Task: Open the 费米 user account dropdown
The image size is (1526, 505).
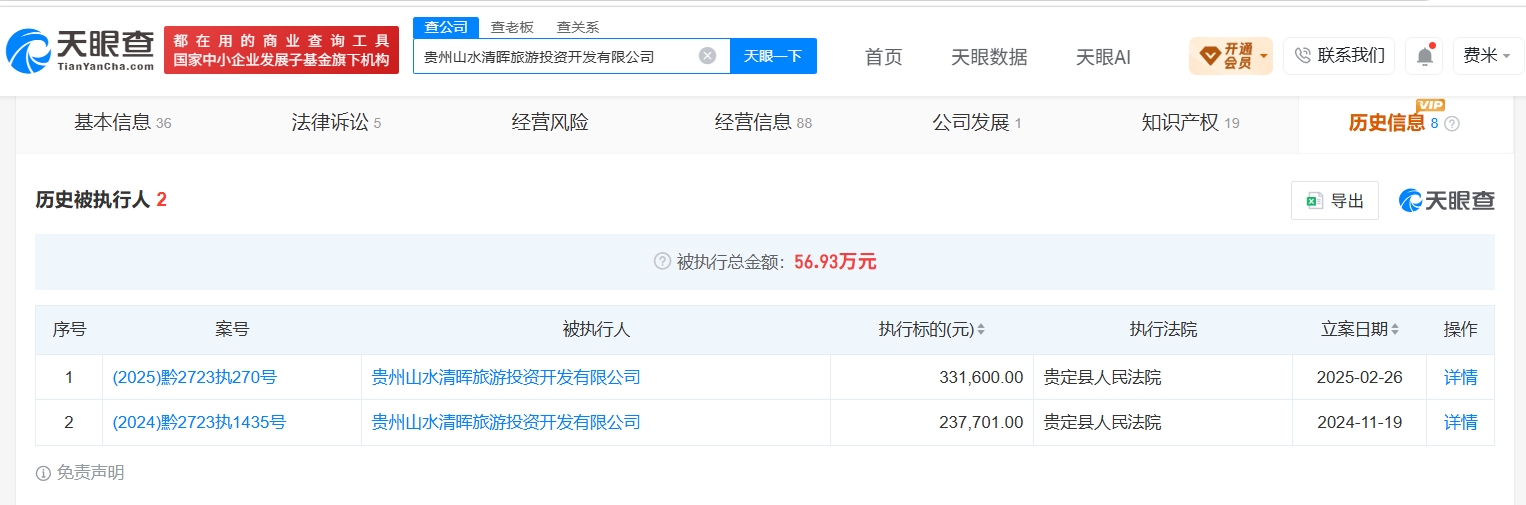Action: 1487,56
